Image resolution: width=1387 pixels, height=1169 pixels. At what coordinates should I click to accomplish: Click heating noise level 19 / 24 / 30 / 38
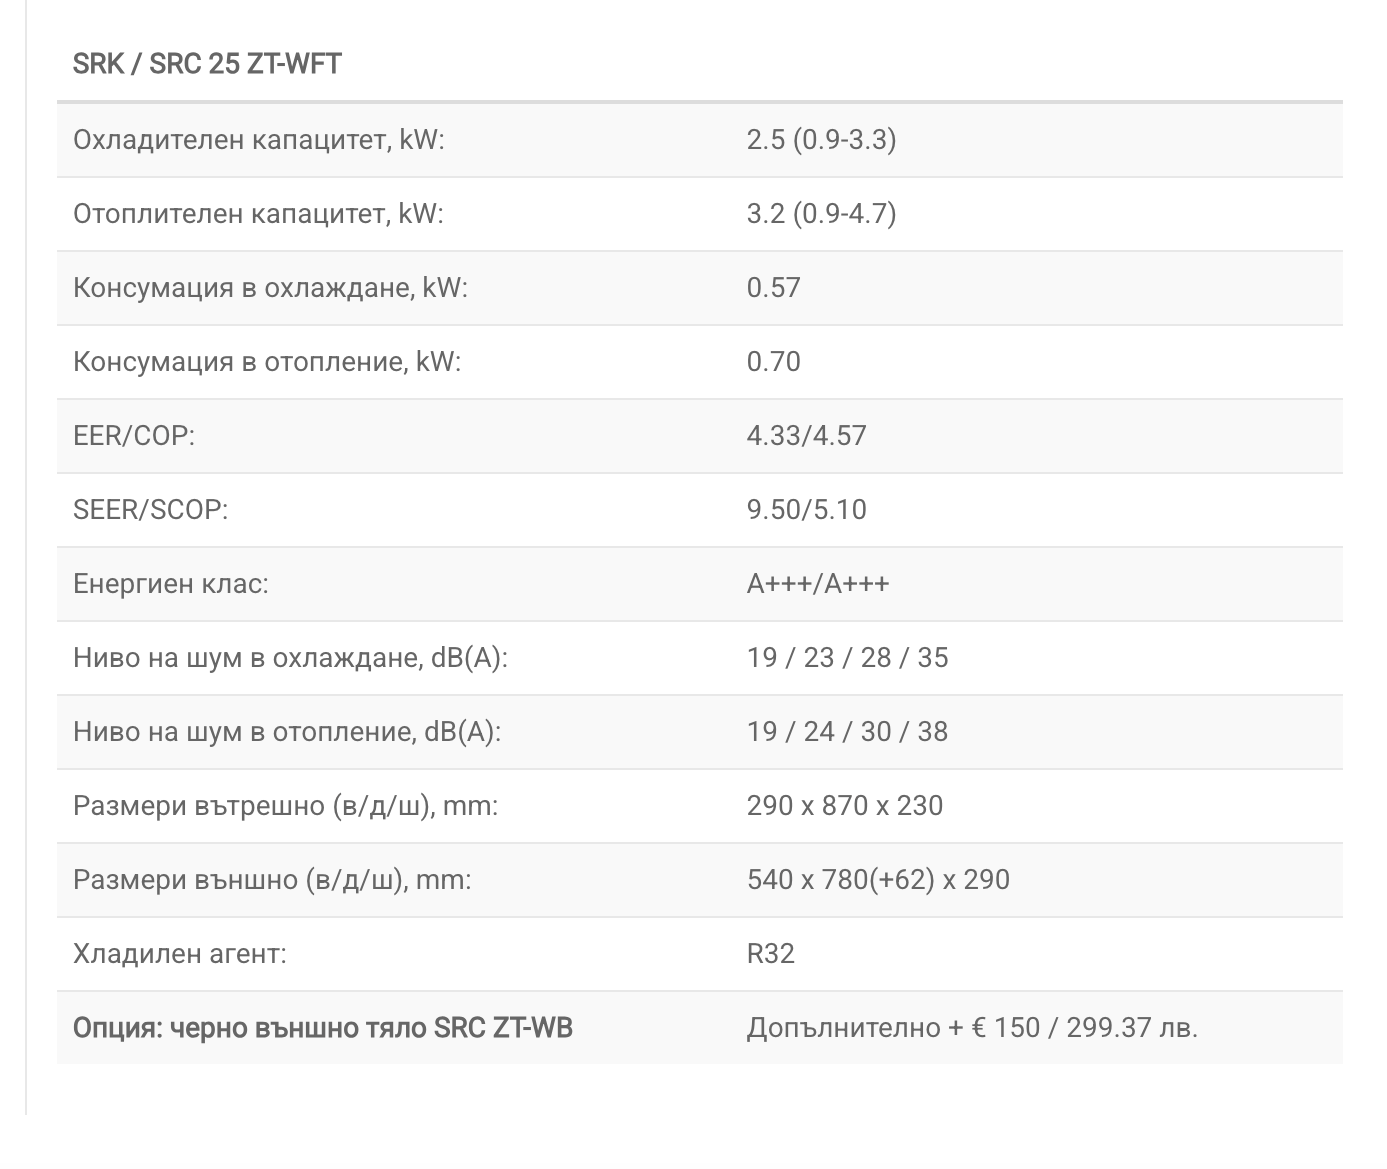point(847,731)
